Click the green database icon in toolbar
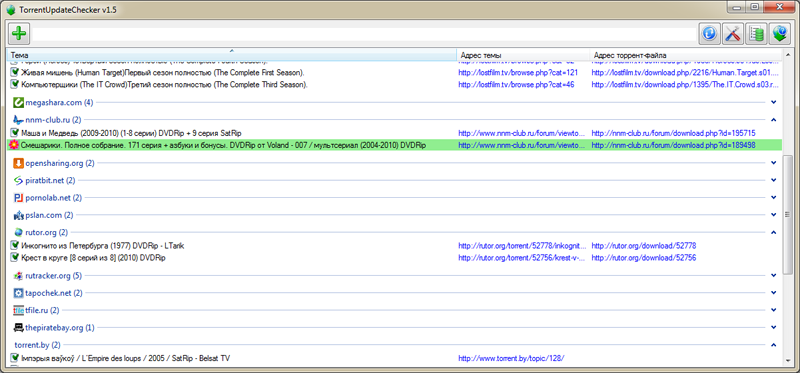The image size is (800, 373). coord(756,34)
